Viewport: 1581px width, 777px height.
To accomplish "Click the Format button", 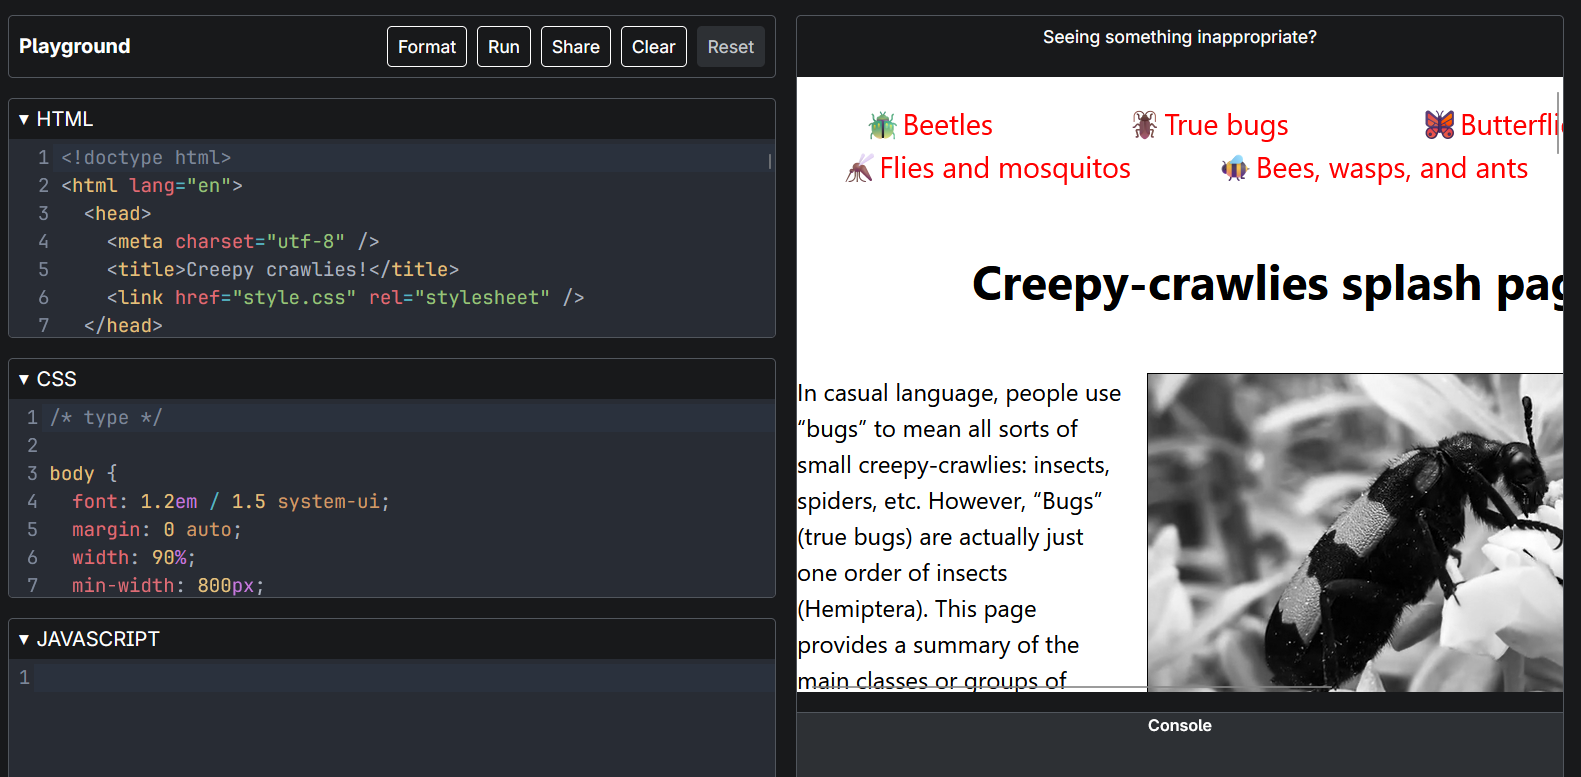I will 427,47.
